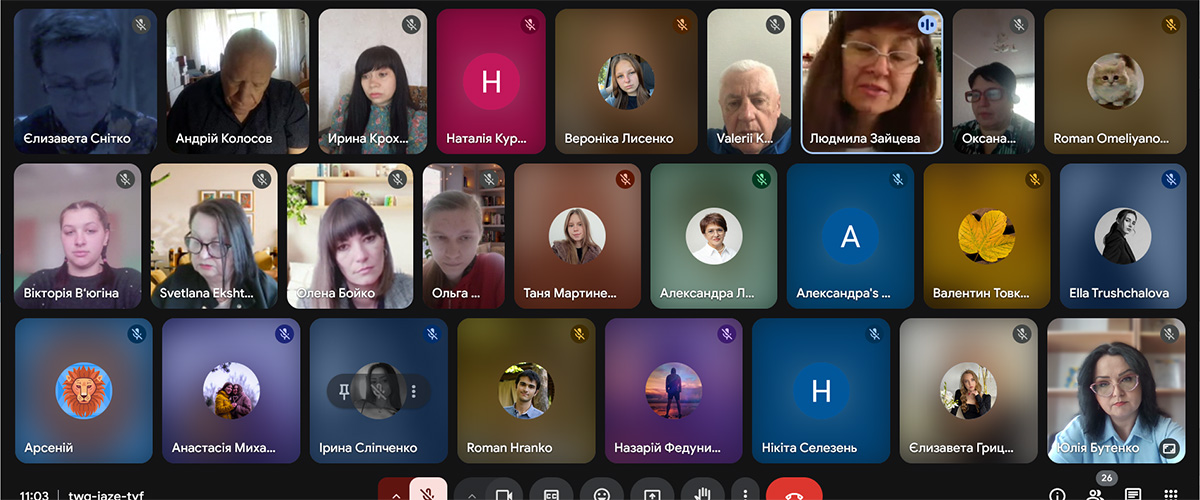Click muted mic icon on Вікторія В'югіна tile
This screenshot has height=500, width=1200.
pos(125,179)
